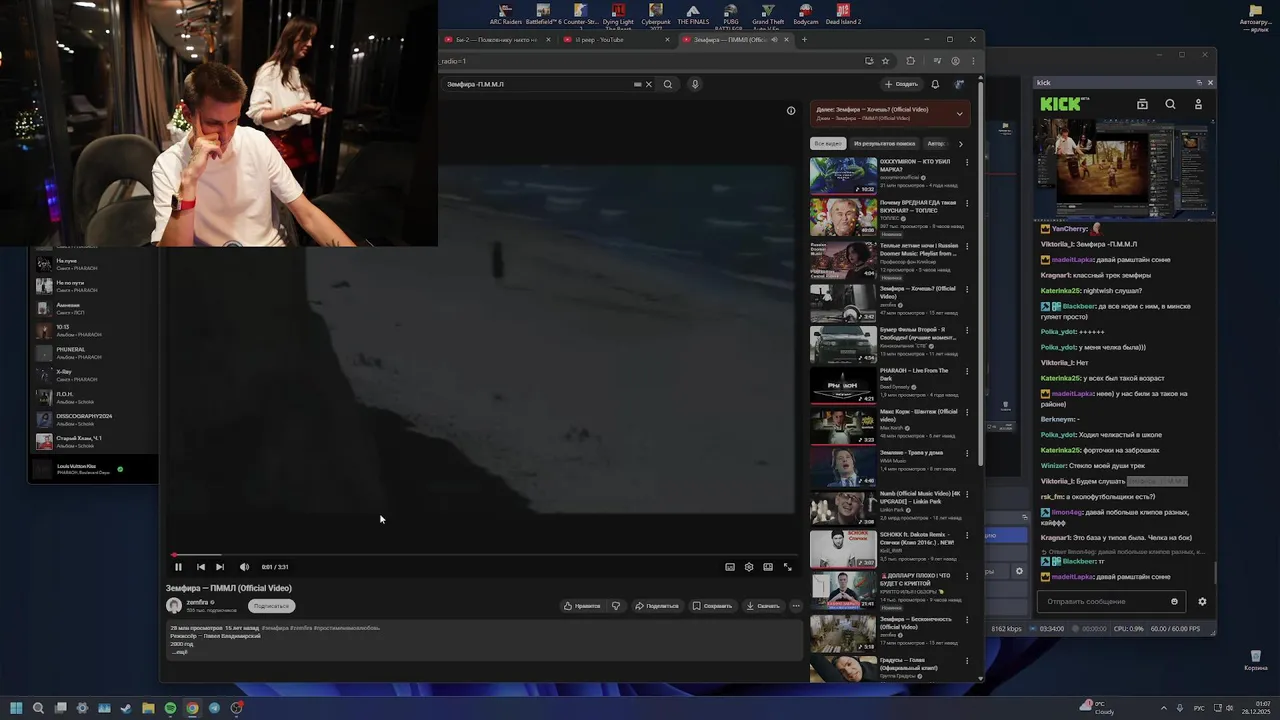Open options for OXXXYMIRON video

pos(967,162)
